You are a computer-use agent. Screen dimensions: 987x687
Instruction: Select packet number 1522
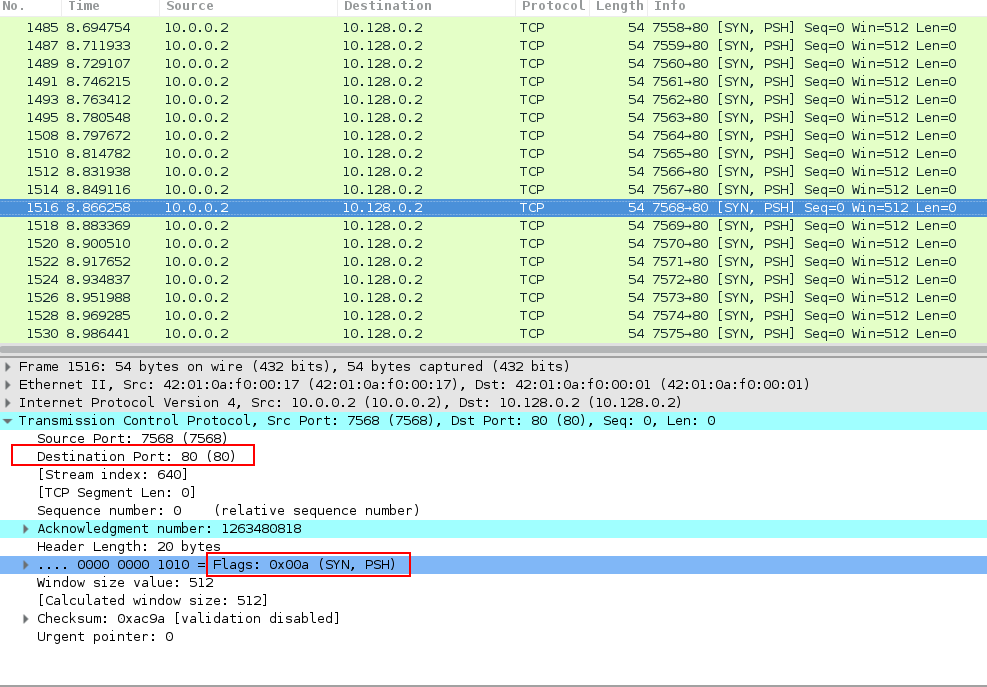pyautogui.click(x=494, y=261)
